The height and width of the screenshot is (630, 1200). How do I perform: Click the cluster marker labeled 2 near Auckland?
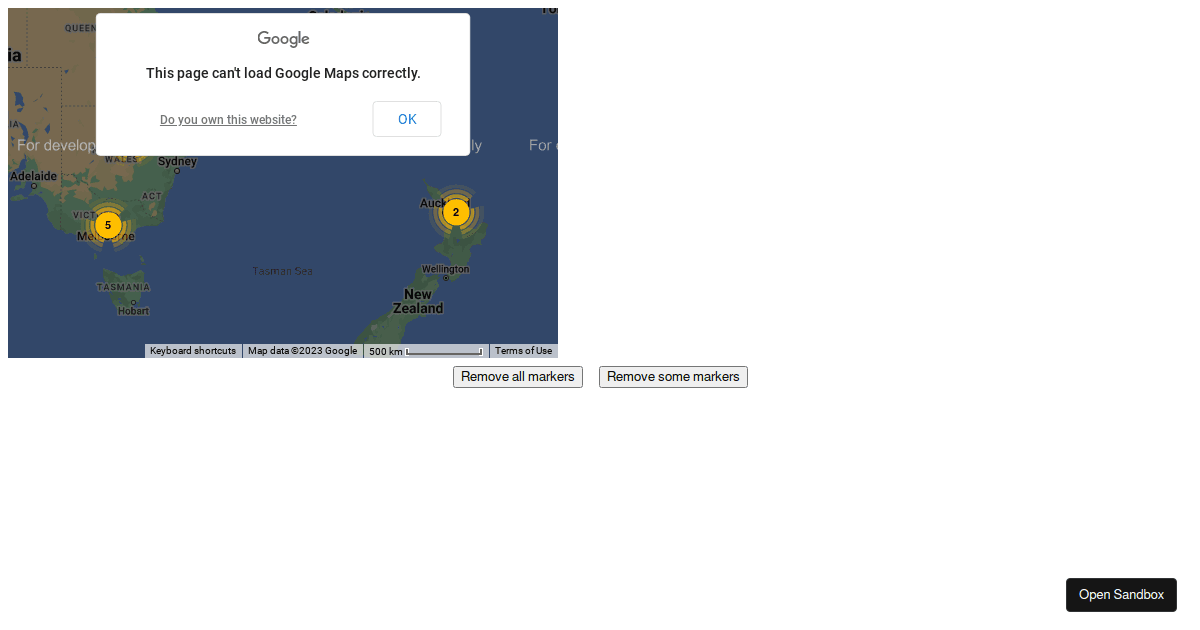click(455, 212)
